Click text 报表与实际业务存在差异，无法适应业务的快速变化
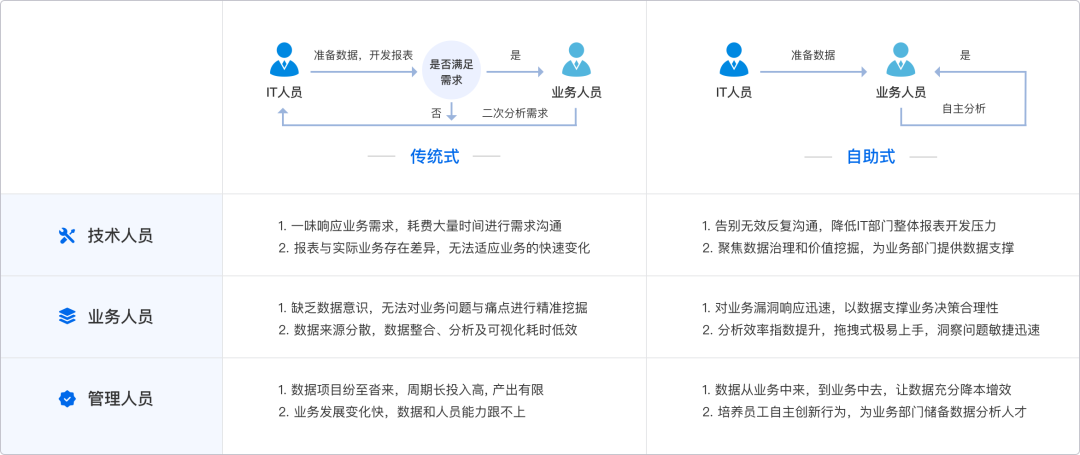This screenshot has width=1080, height=455. [442, 248]
